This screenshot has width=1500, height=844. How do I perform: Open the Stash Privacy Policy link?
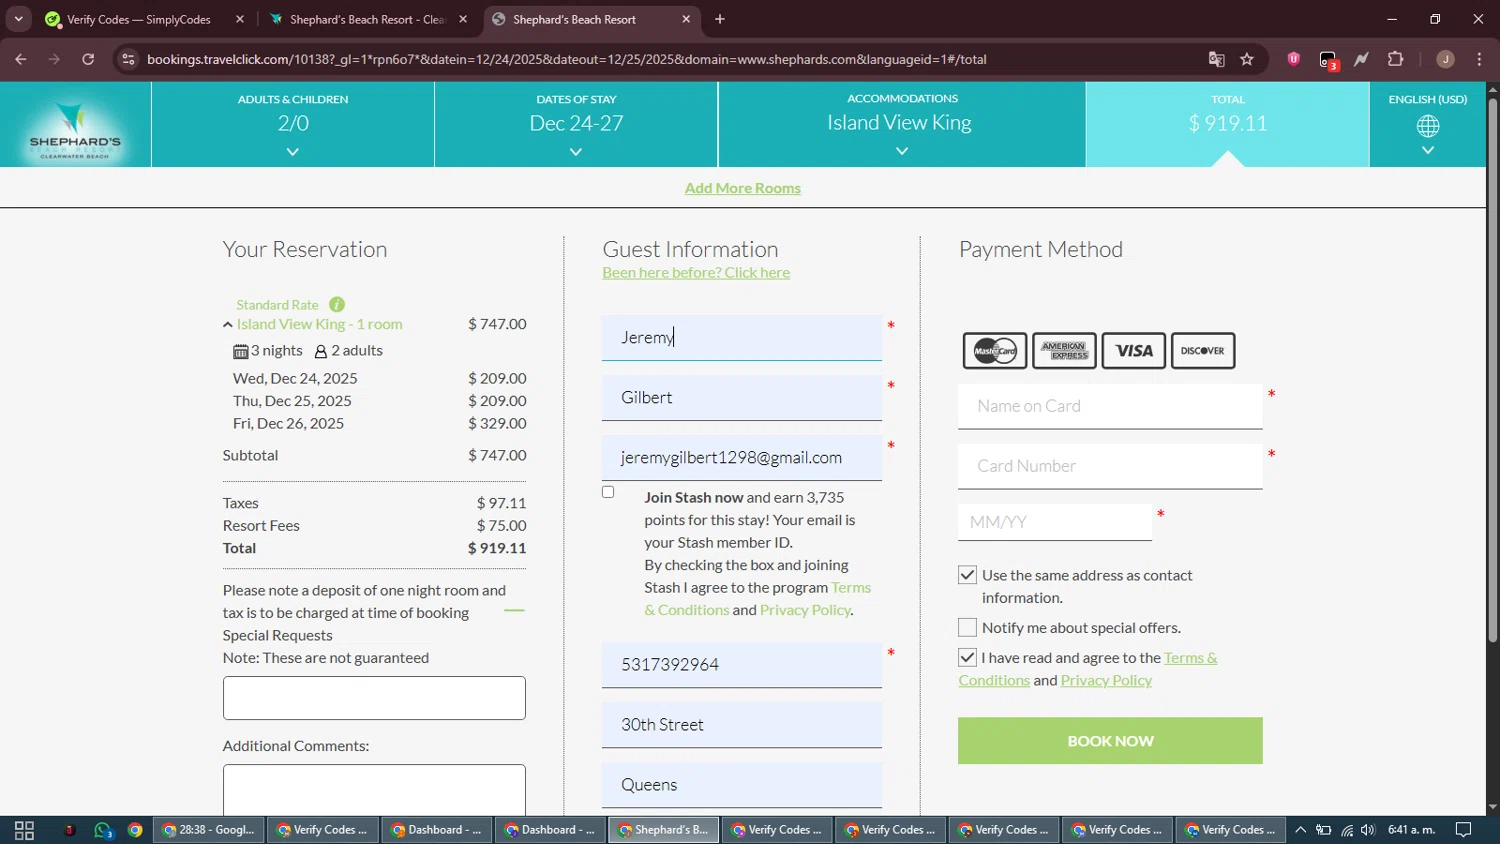pos(805,610)
